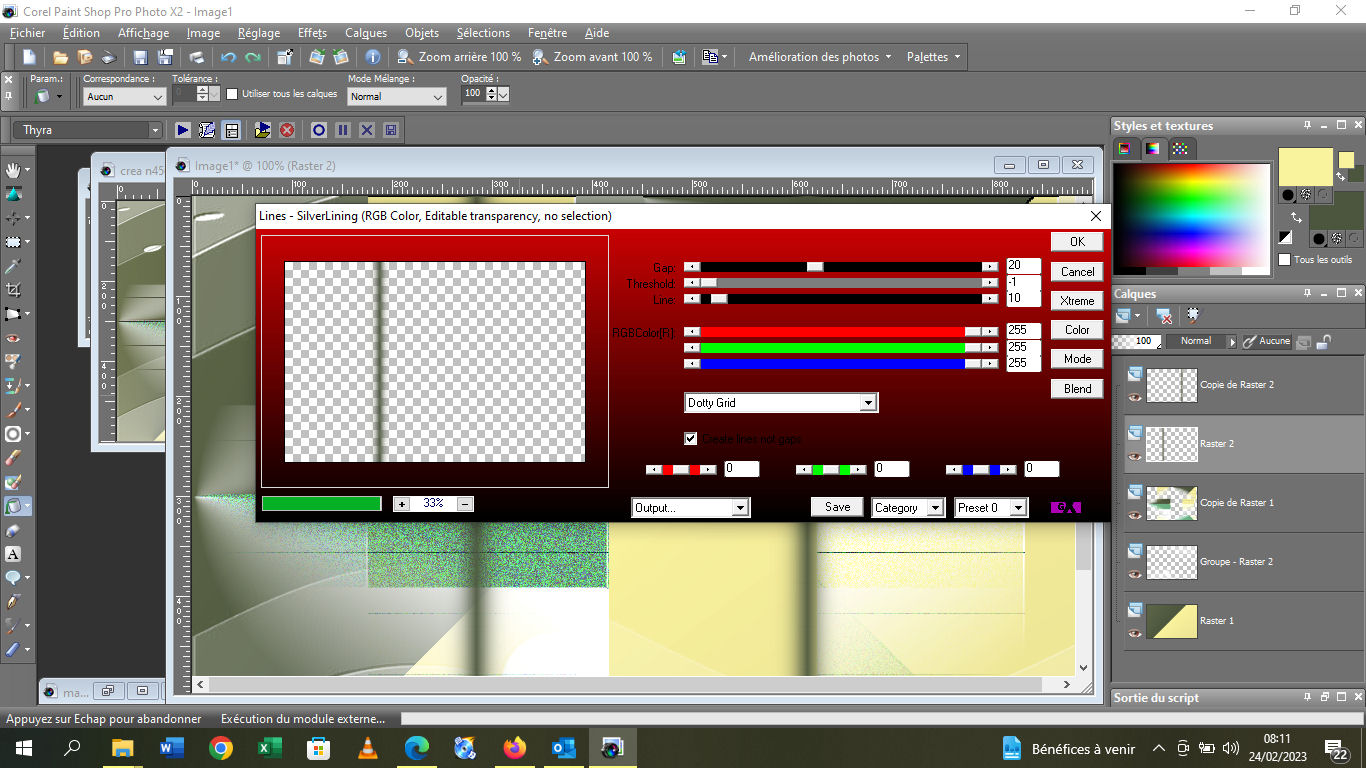Click the Redo arrow icon

(x=253, y=57)
